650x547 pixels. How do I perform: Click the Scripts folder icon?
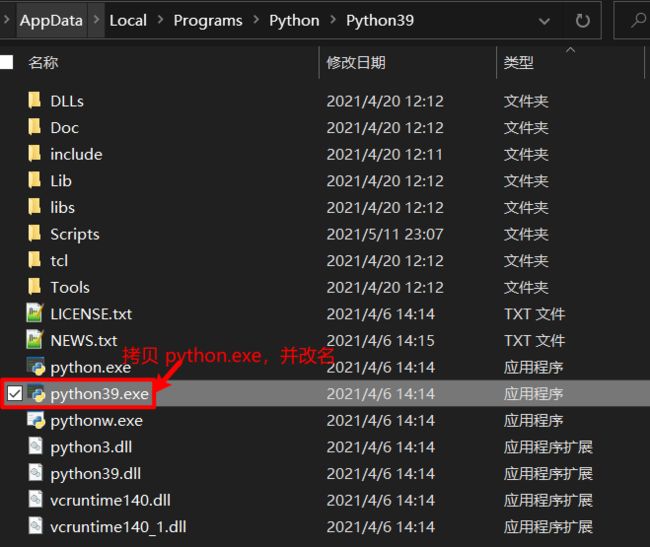point(34,234)
